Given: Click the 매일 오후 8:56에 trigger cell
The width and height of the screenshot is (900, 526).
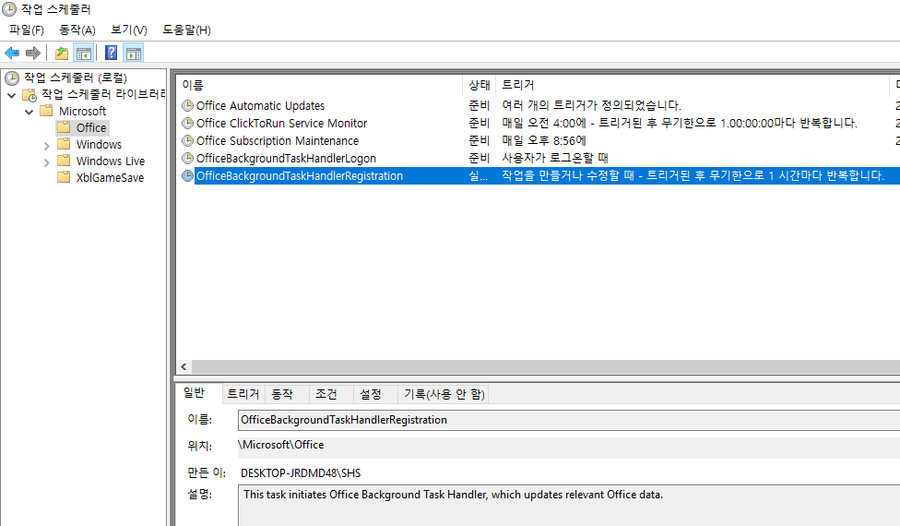Looking at the screenshot, I should [544, 141].
